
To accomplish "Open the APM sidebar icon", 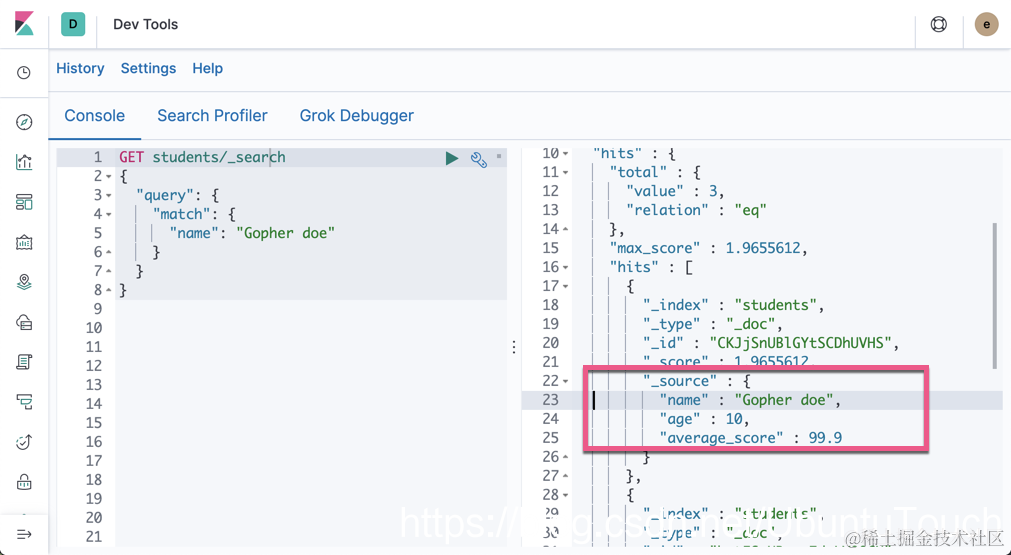I will [24, 402].
